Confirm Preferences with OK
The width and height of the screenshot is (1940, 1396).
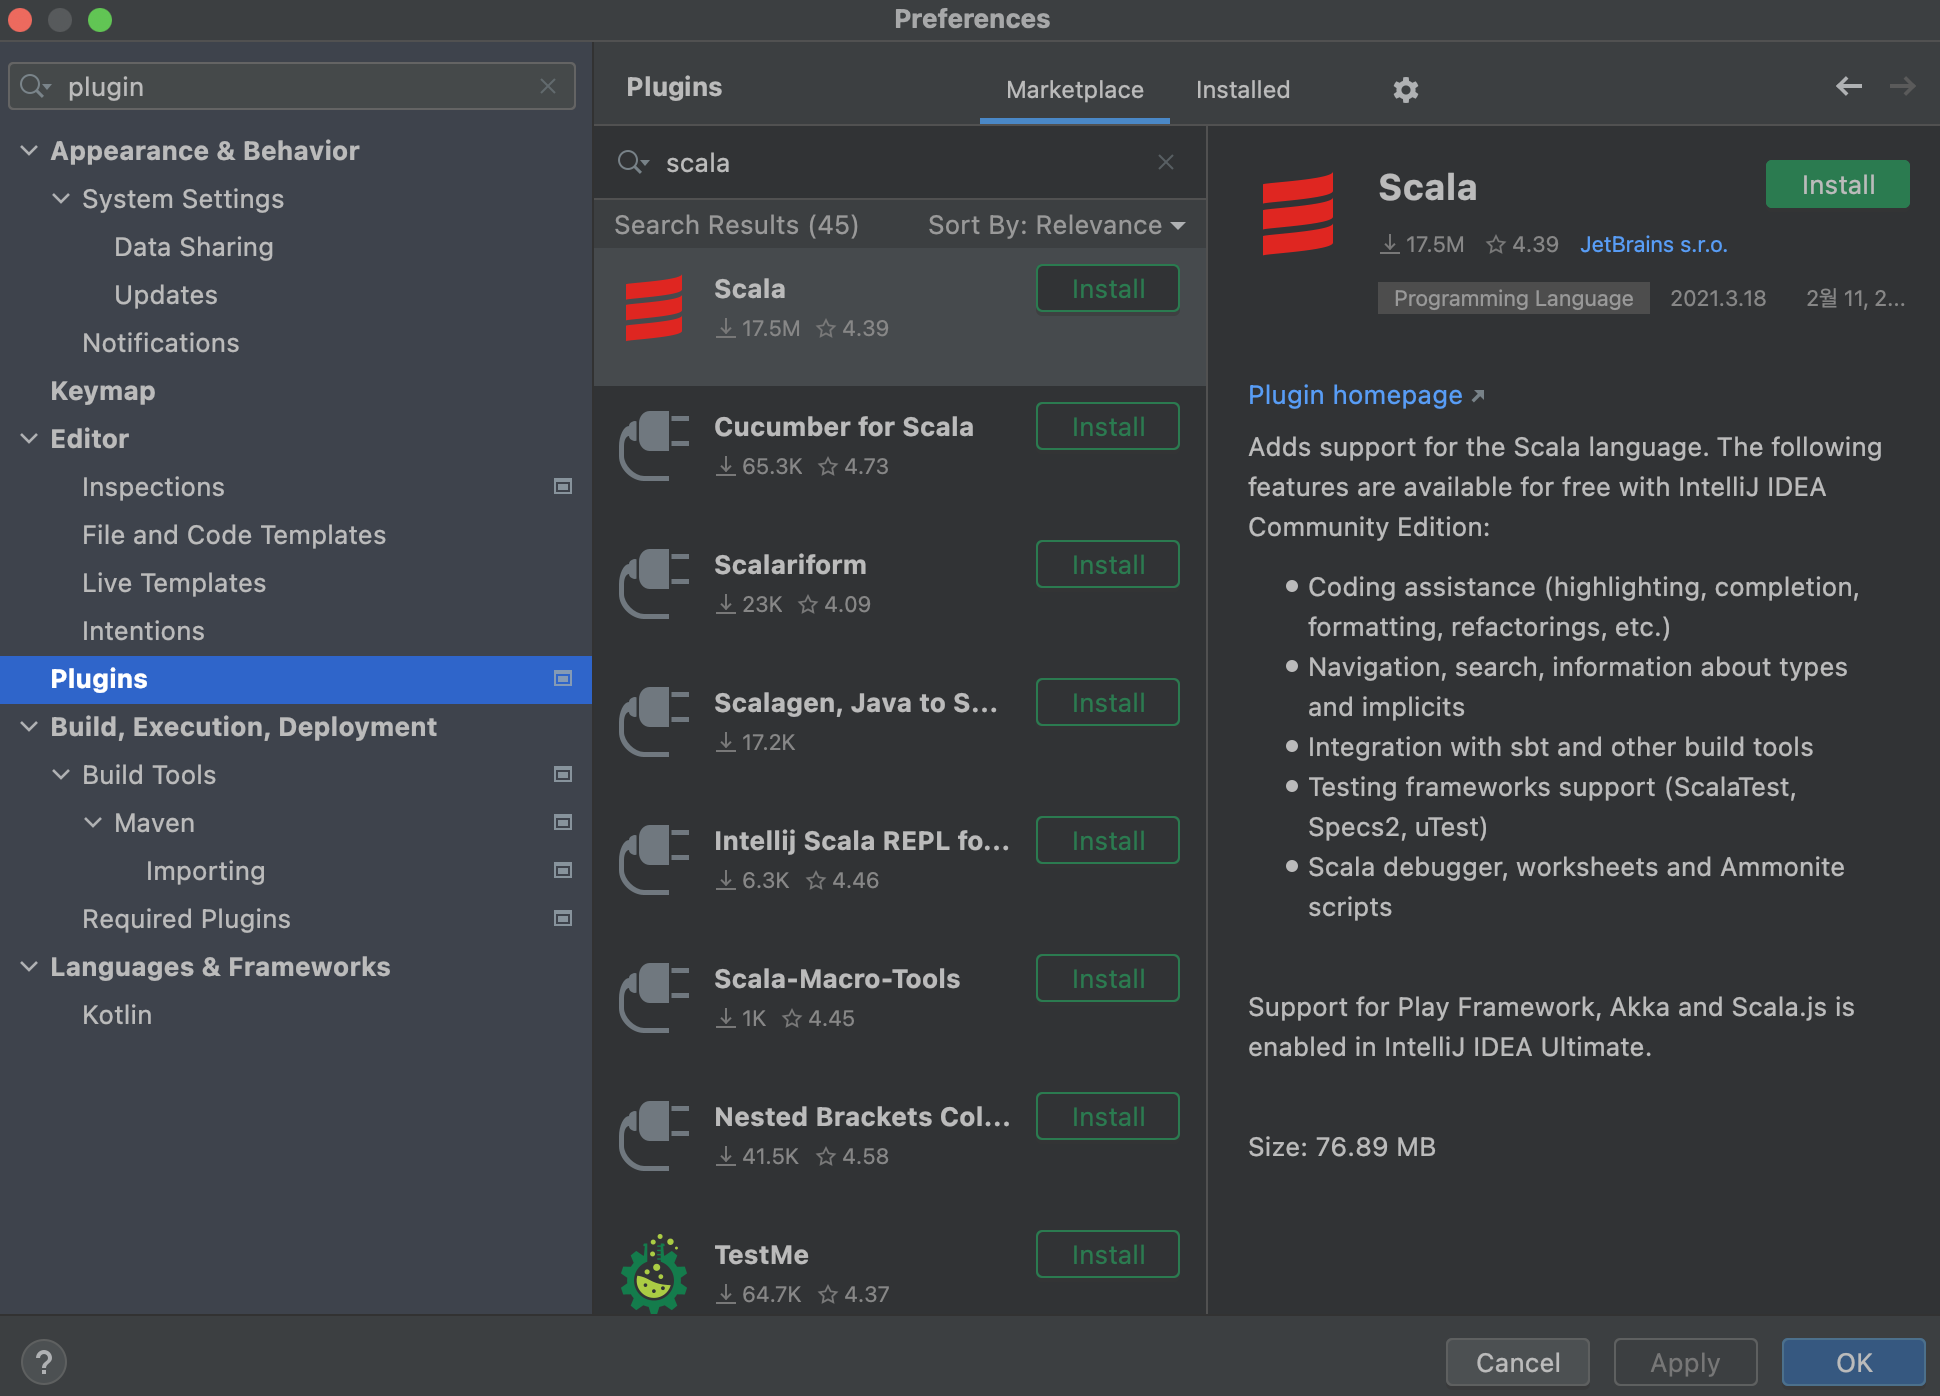1853,1362
